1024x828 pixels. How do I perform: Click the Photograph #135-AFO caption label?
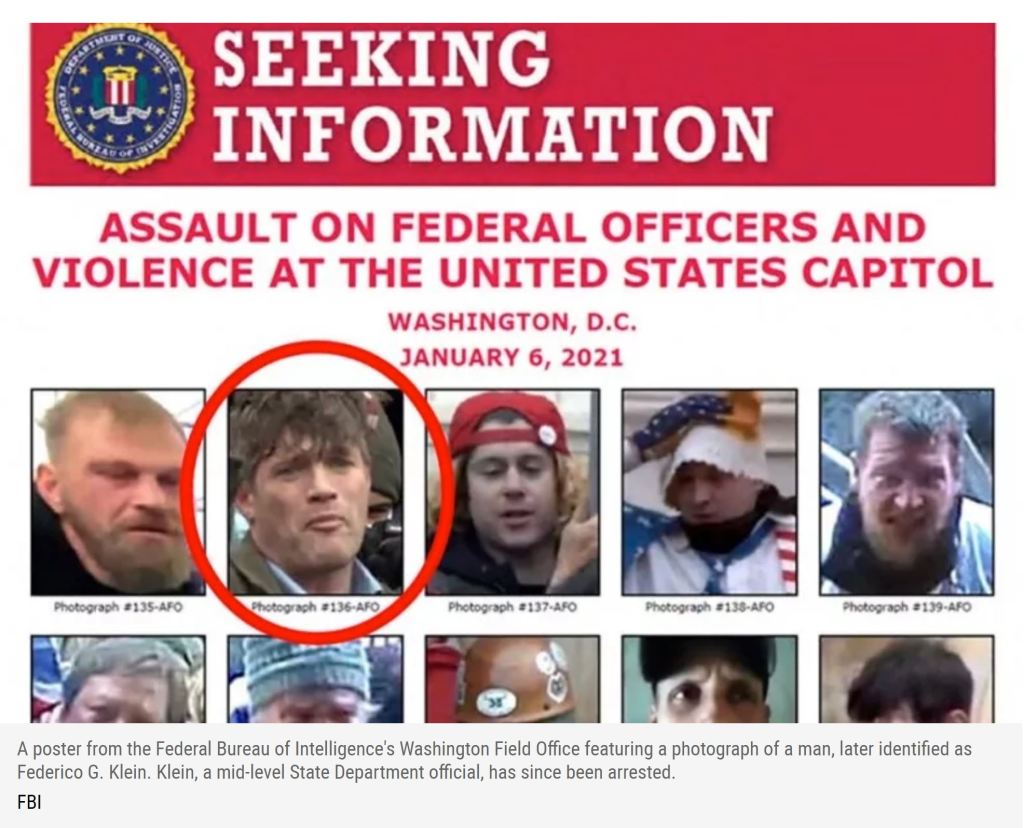(118, 607)
